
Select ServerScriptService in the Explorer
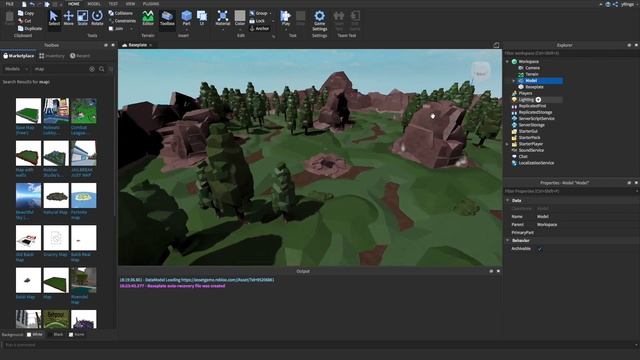click(536, 119)
